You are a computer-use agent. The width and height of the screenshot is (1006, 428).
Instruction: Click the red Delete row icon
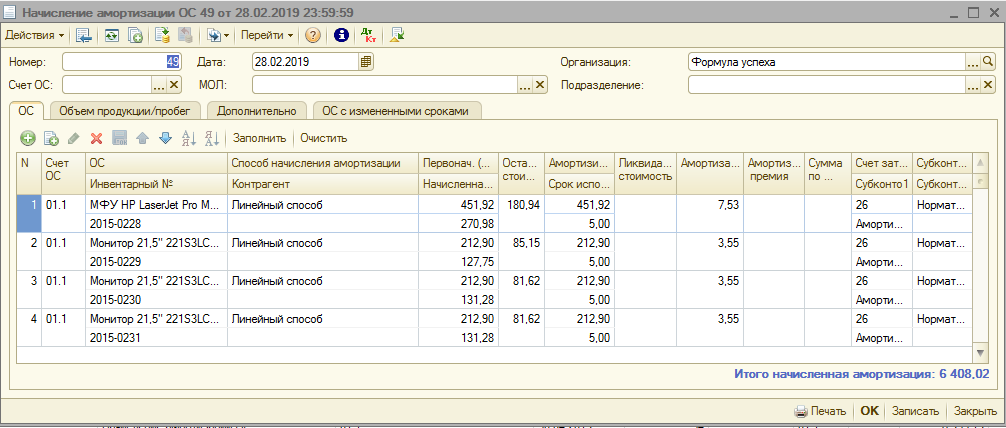click(x=97, y=138)
